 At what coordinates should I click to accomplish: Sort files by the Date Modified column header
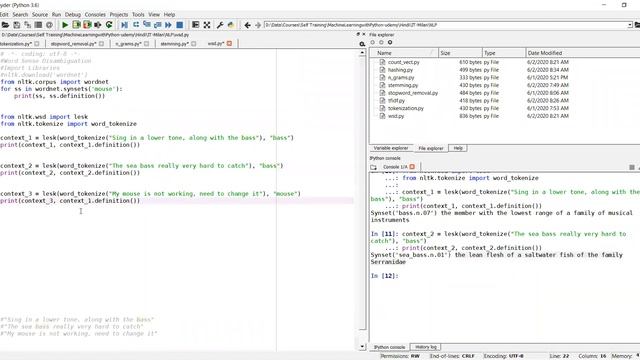coord(582,53)
